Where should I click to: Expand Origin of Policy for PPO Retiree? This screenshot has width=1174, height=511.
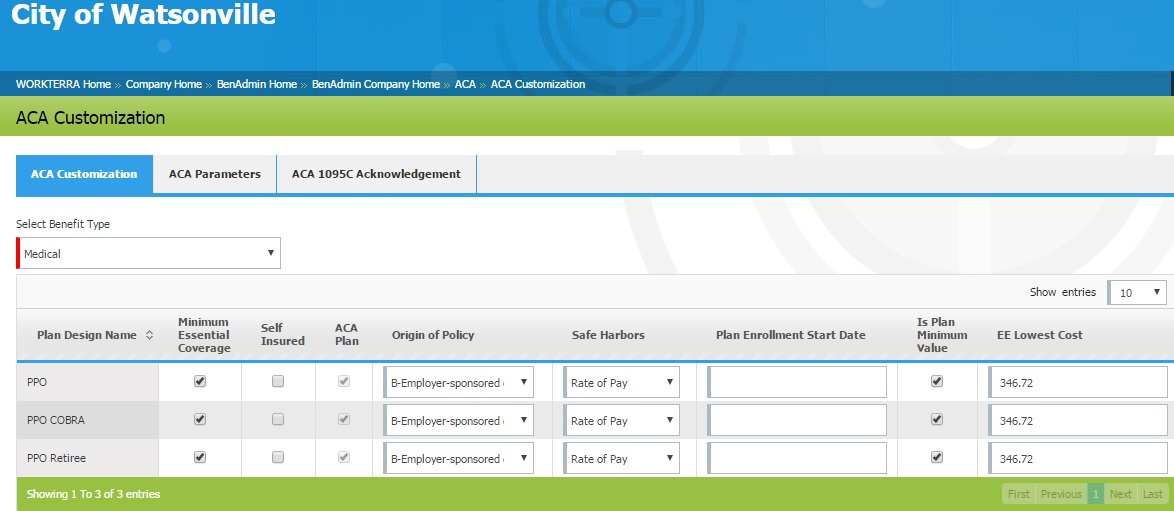pyautogui.click(x=458, y=458)
